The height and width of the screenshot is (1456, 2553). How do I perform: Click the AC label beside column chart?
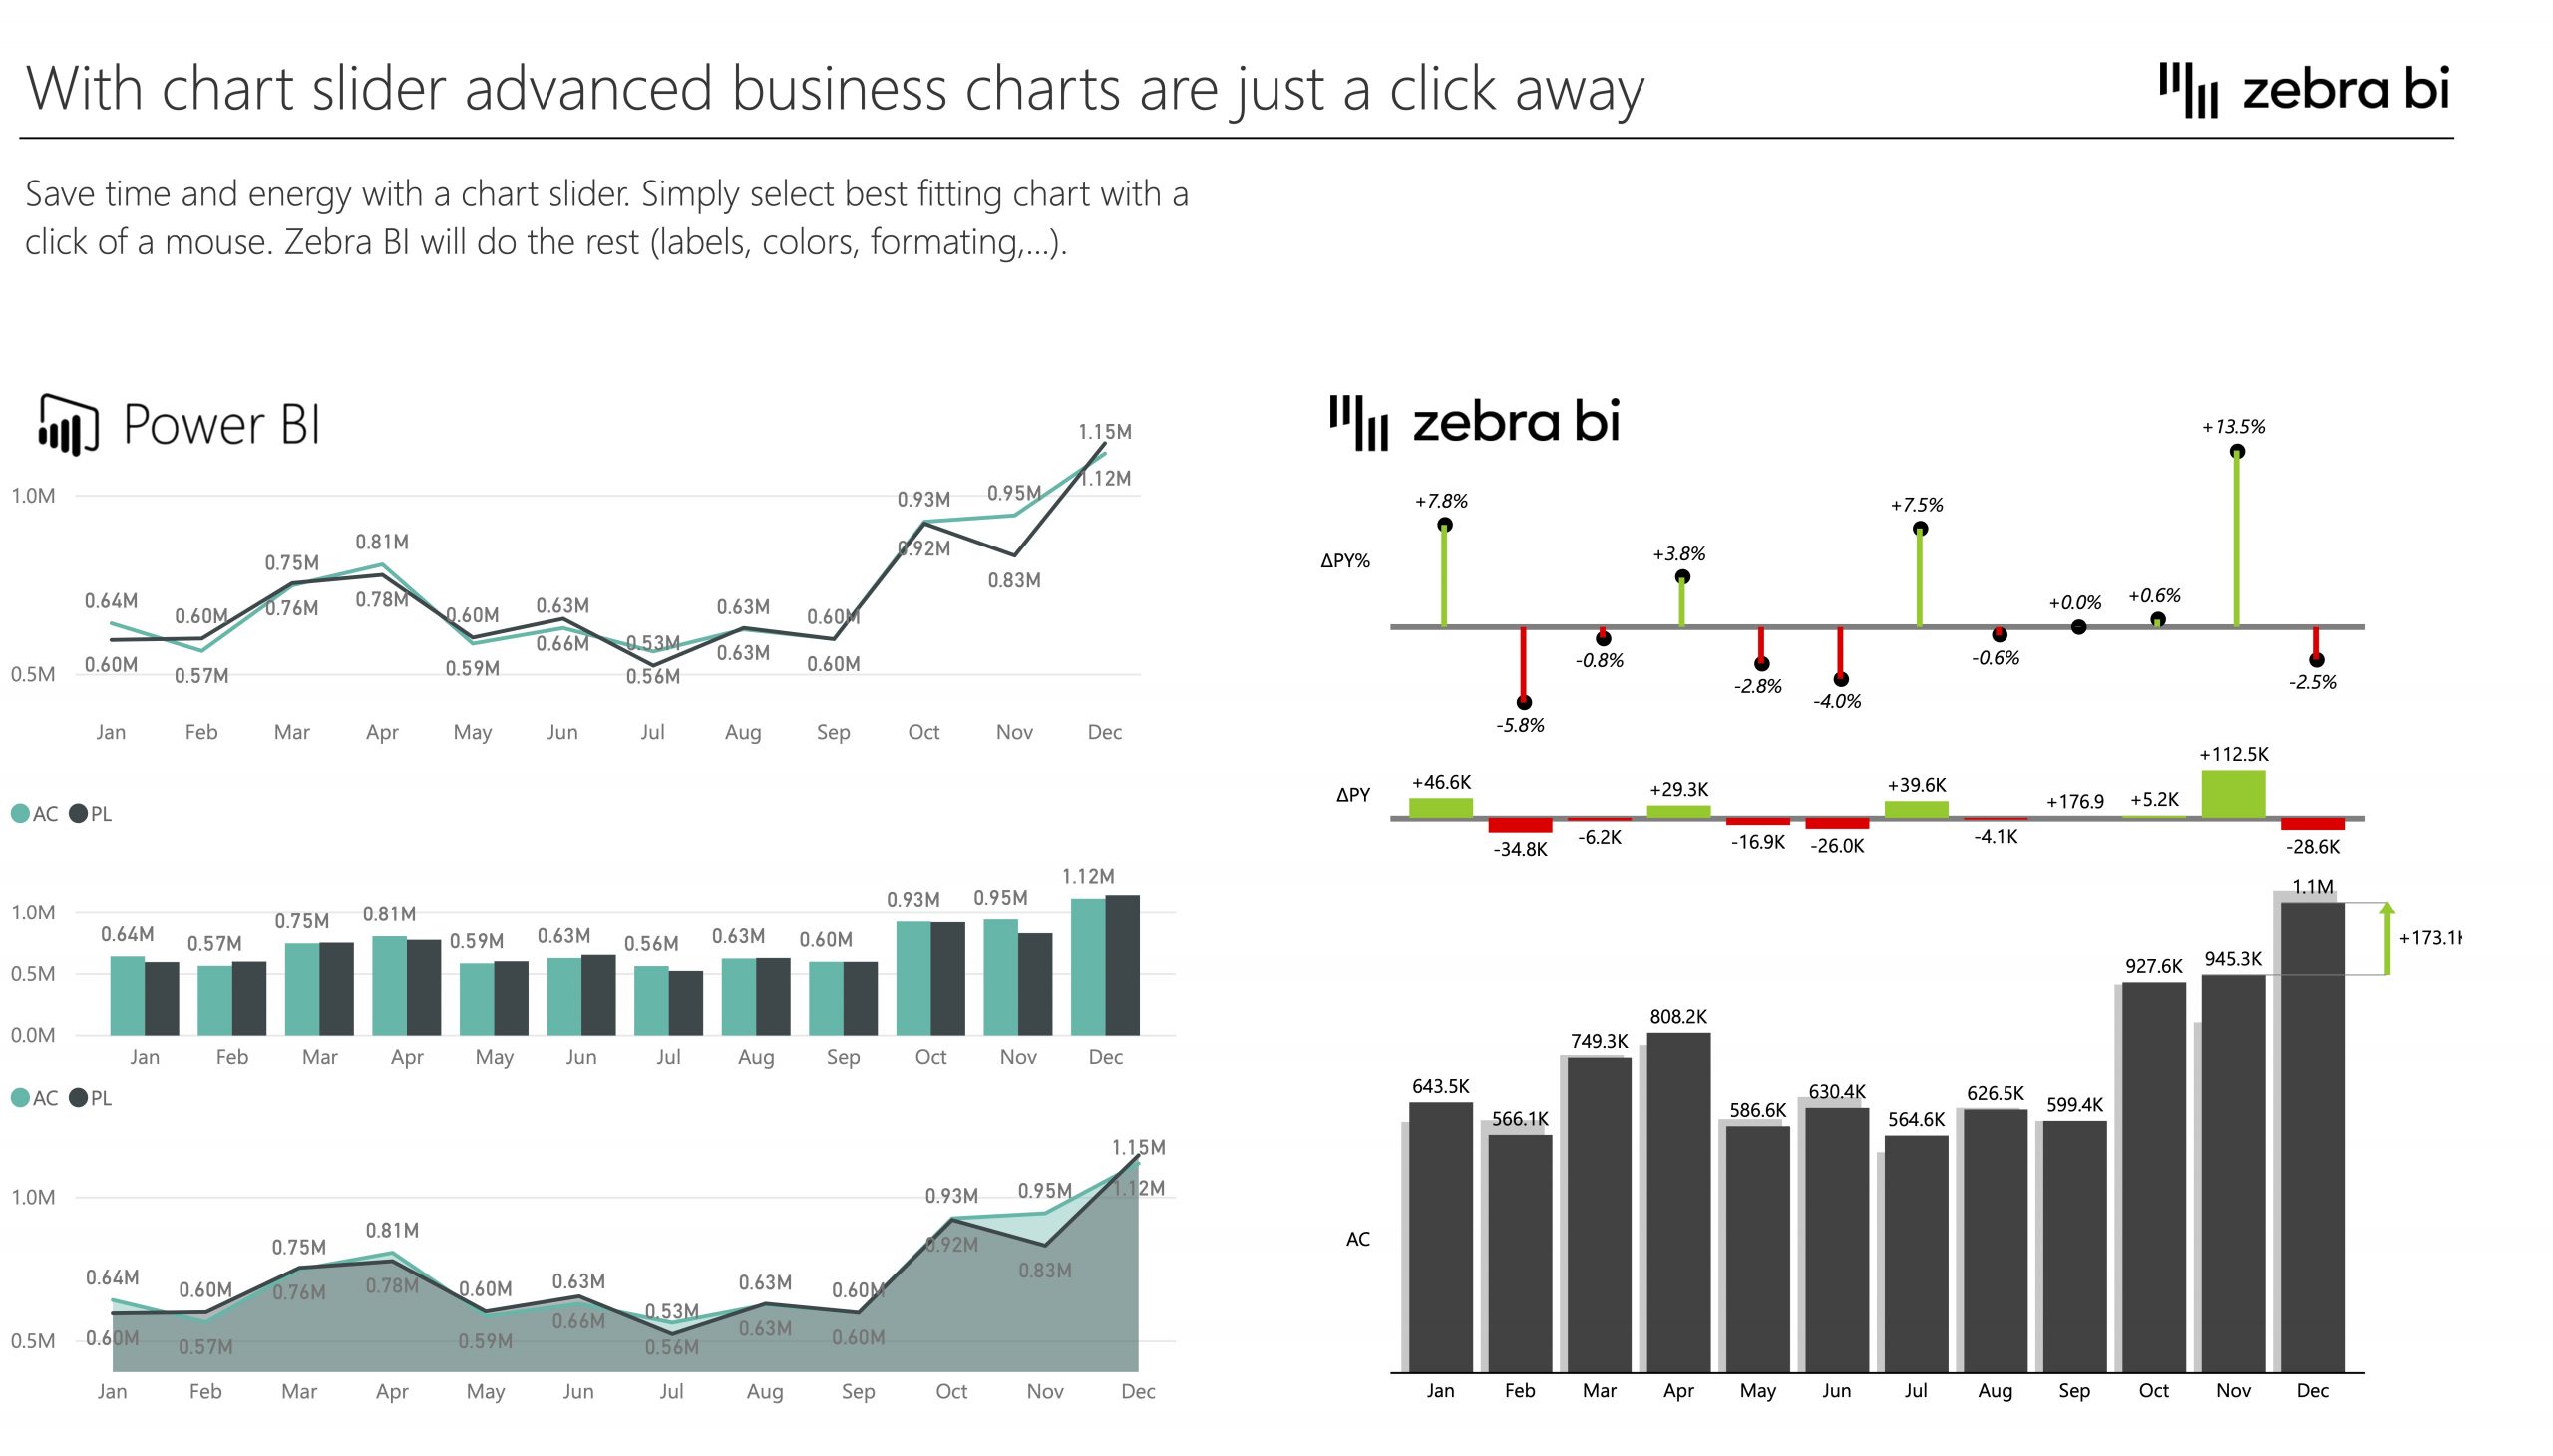[1357, 1239]
